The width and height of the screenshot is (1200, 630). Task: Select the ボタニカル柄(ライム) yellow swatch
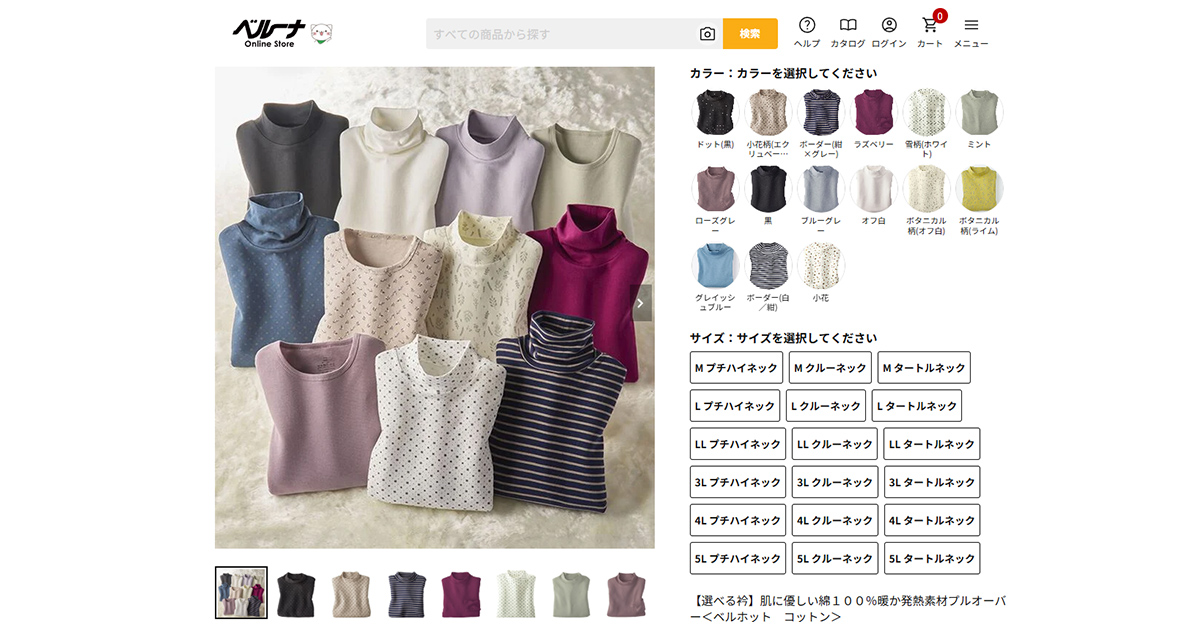click(x=979, y=190)
